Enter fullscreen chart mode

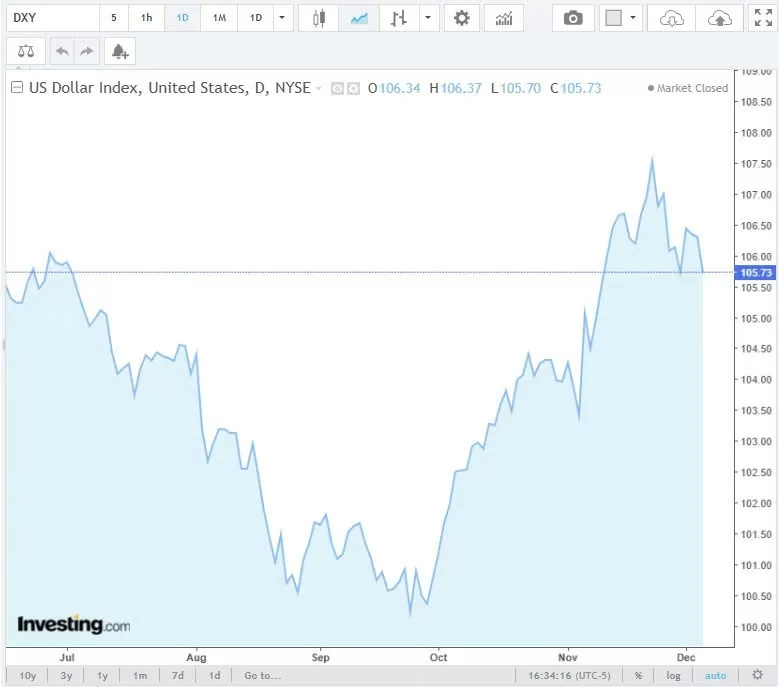760,18
